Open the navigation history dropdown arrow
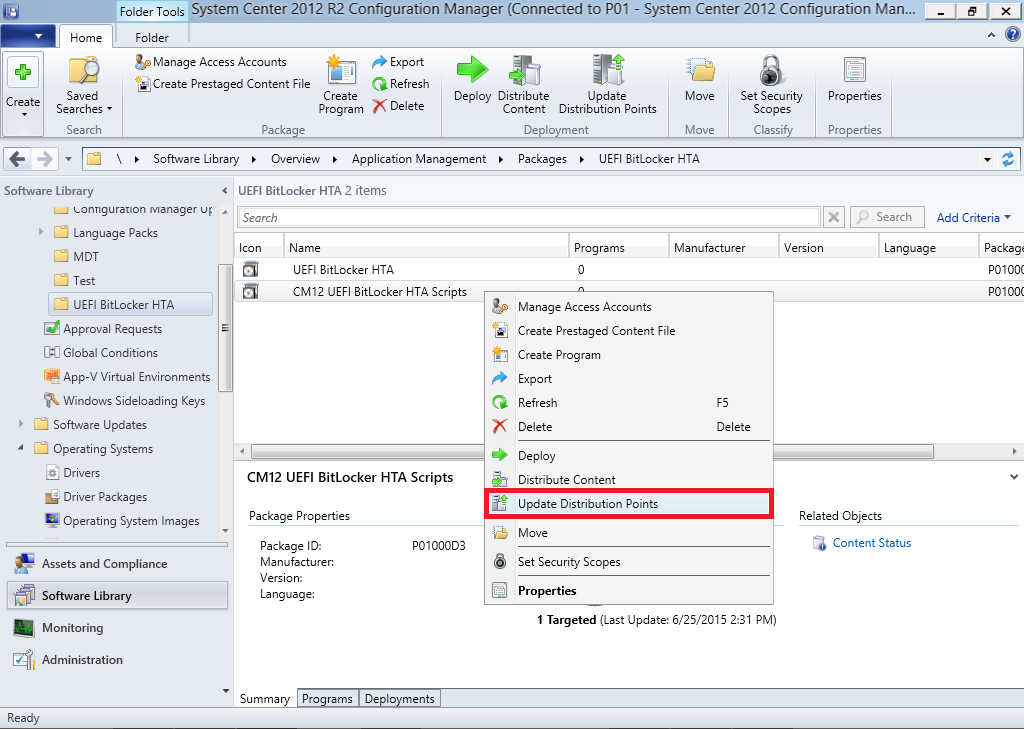The image size is (1024, 729). (68, 159)
